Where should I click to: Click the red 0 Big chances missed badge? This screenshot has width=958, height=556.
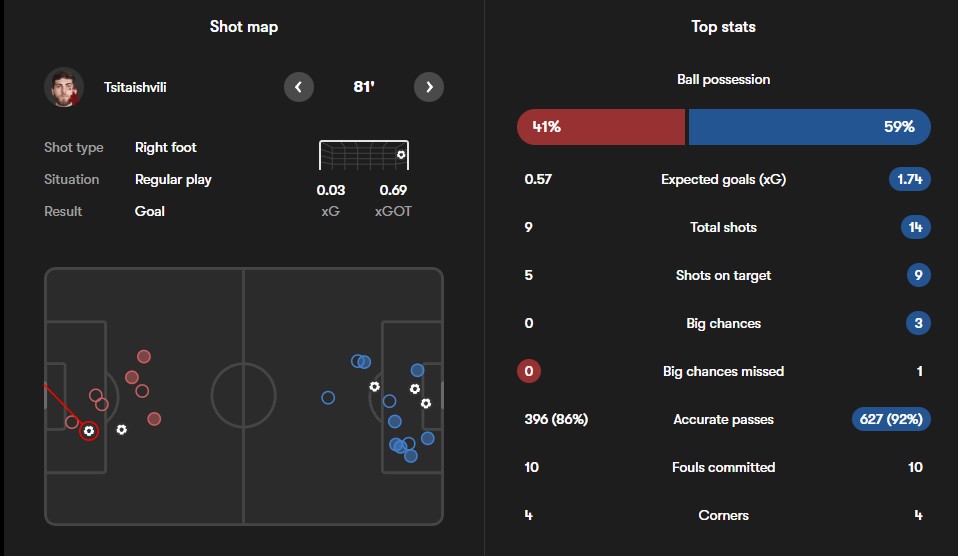[x=529, y=371]
